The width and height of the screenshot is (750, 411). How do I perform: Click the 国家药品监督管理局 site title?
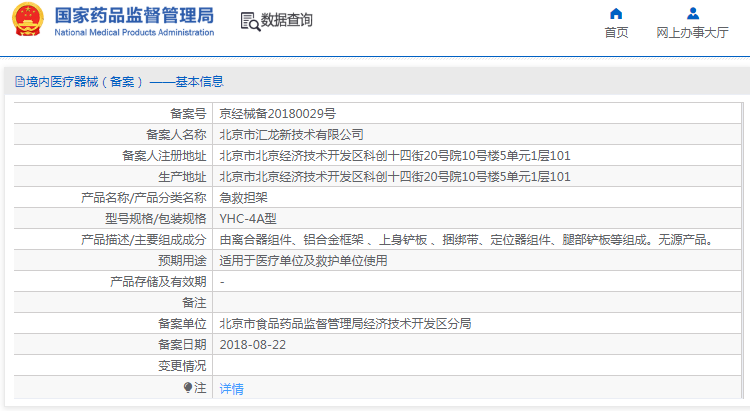pyautogui.click(x=133, y=15)
